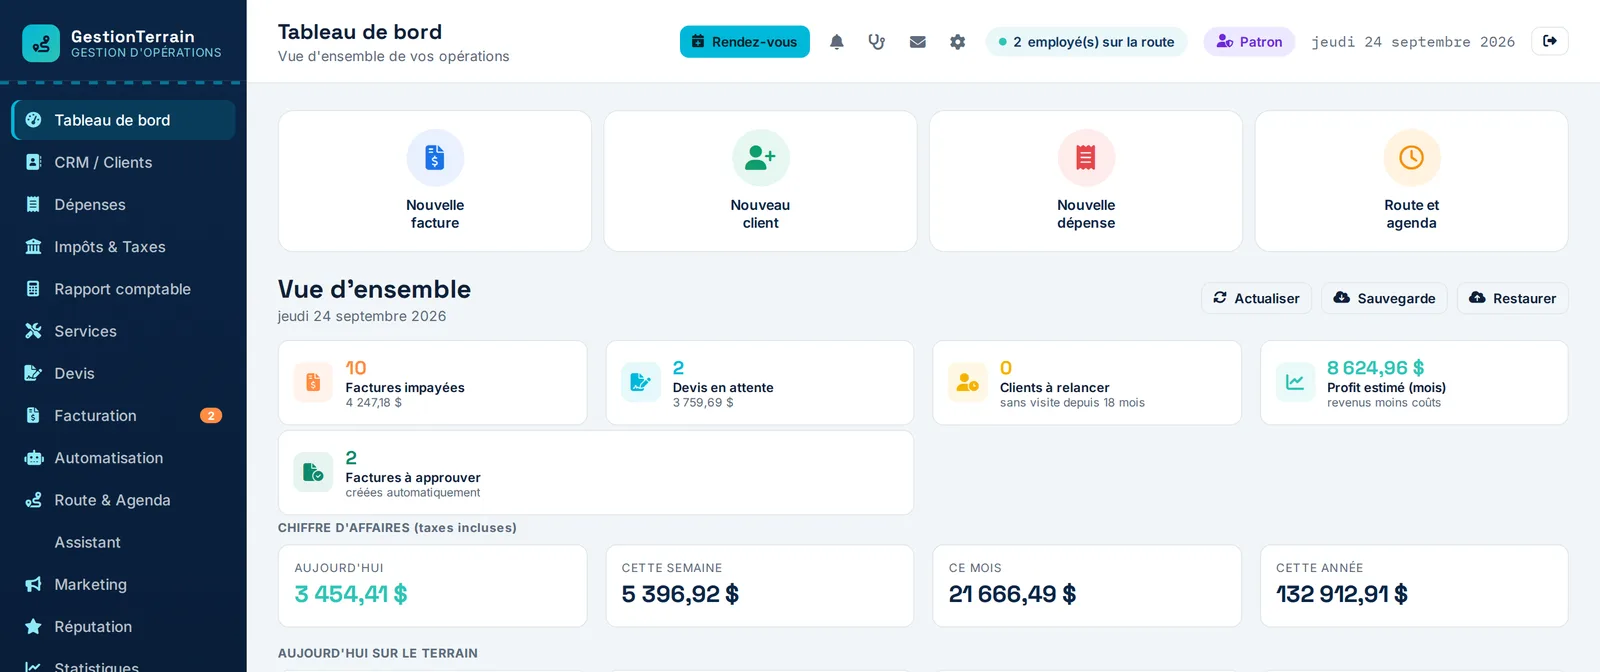1600x672 pixels.
Task: Navigate to Route & Agenda sidebar item
Action: pos(124,500)
